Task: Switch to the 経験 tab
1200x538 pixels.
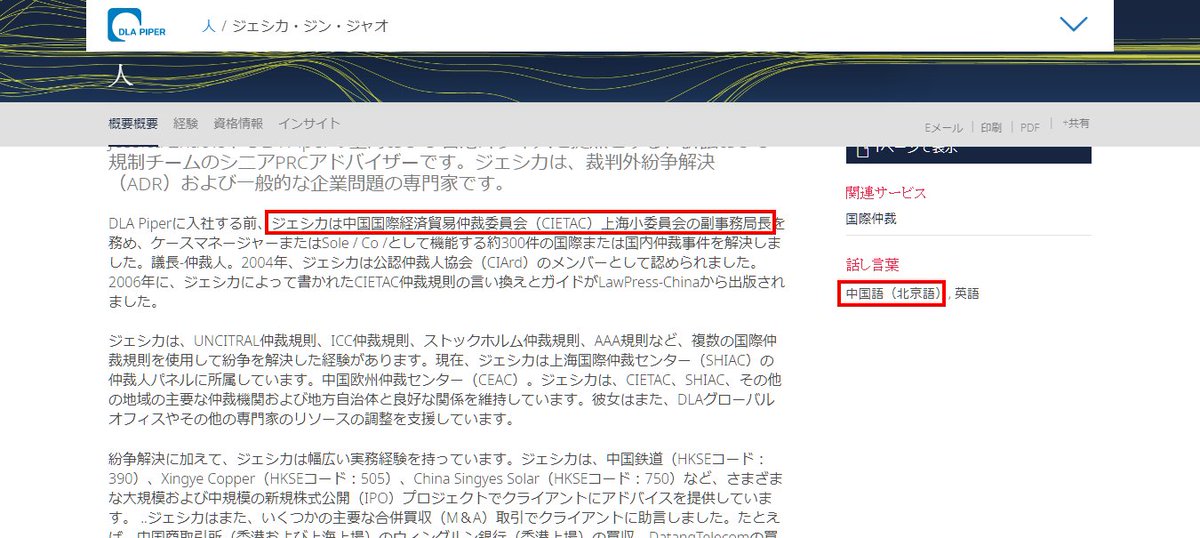Action: 185,124
